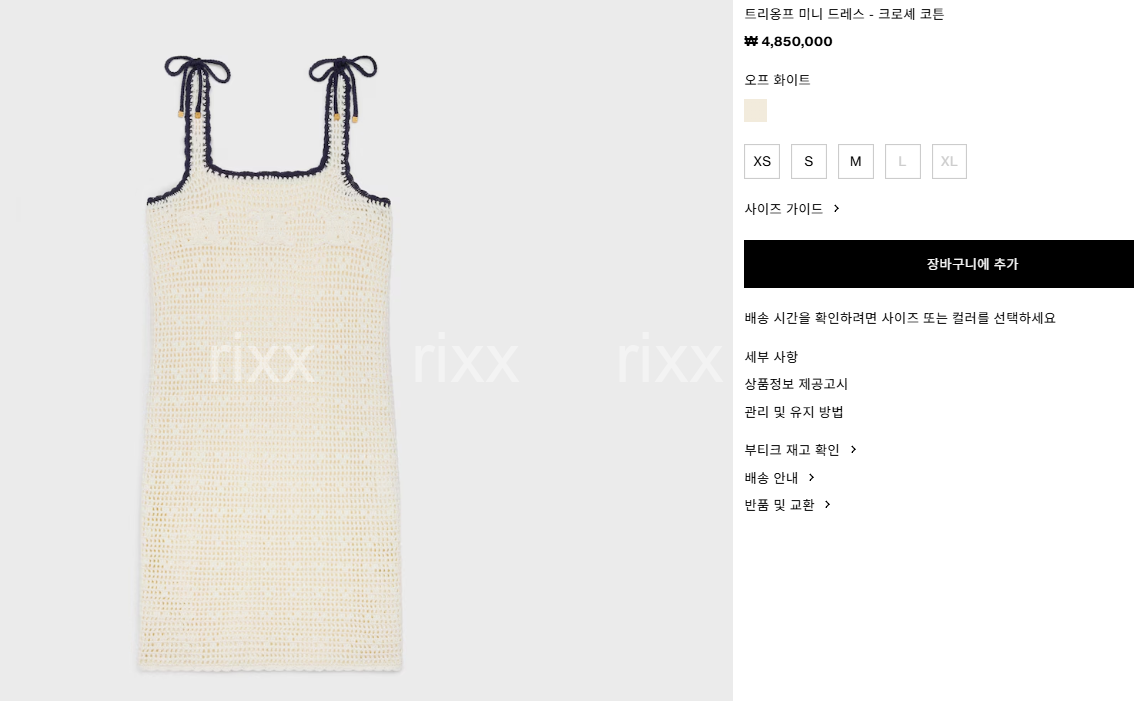
Task: Choose the unavailable size L option
Action: [x=903, y=161]
